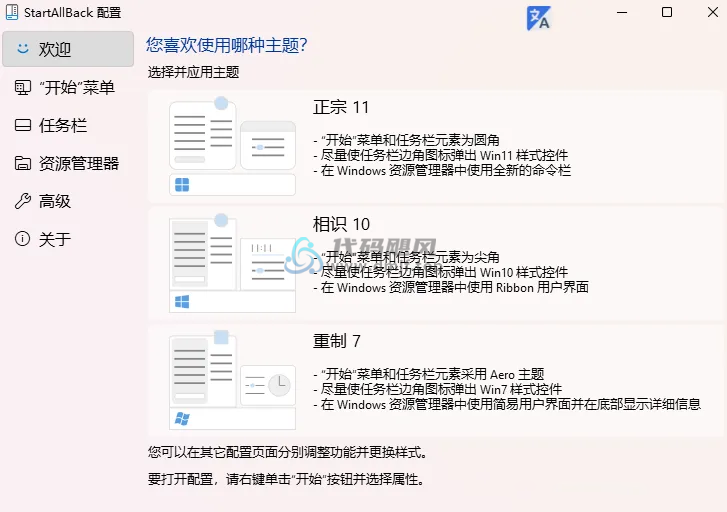Select the 正宗 11 theme preview image
Viewport: 727px width, 512px height.
coord(232,146)
